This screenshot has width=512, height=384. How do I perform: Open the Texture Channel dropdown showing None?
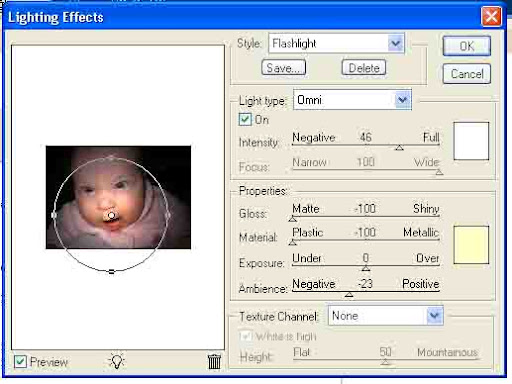pyautogui.click(x=386, y=316)
